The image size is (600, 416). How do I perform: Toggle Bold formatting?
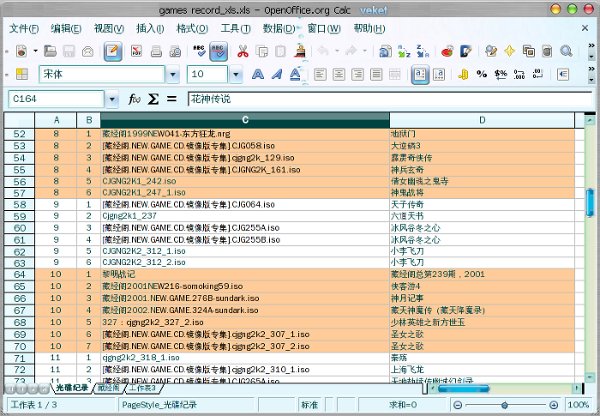click(258, 74)
